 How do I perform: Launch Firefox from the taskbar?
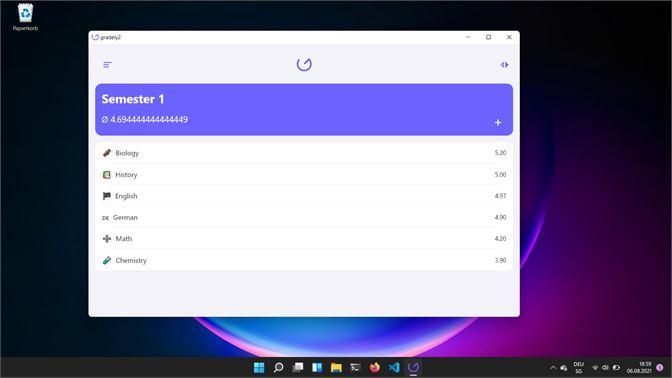coord(375,367)
